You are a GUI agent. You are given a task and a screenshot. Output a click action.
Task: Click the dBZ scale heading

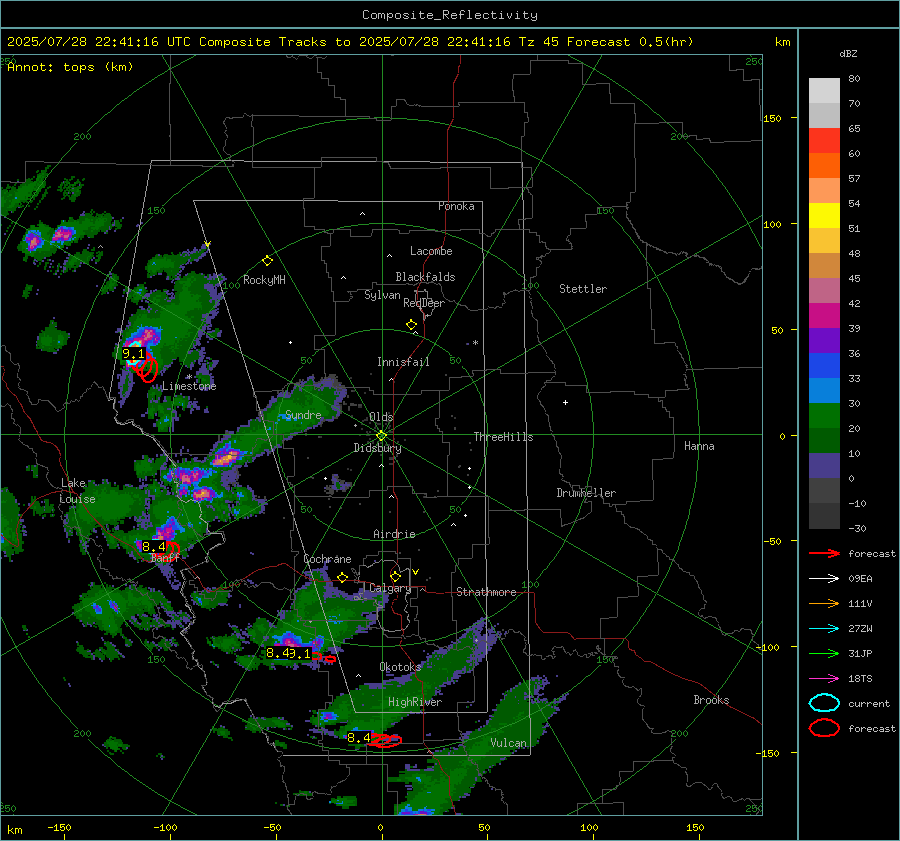848,53
